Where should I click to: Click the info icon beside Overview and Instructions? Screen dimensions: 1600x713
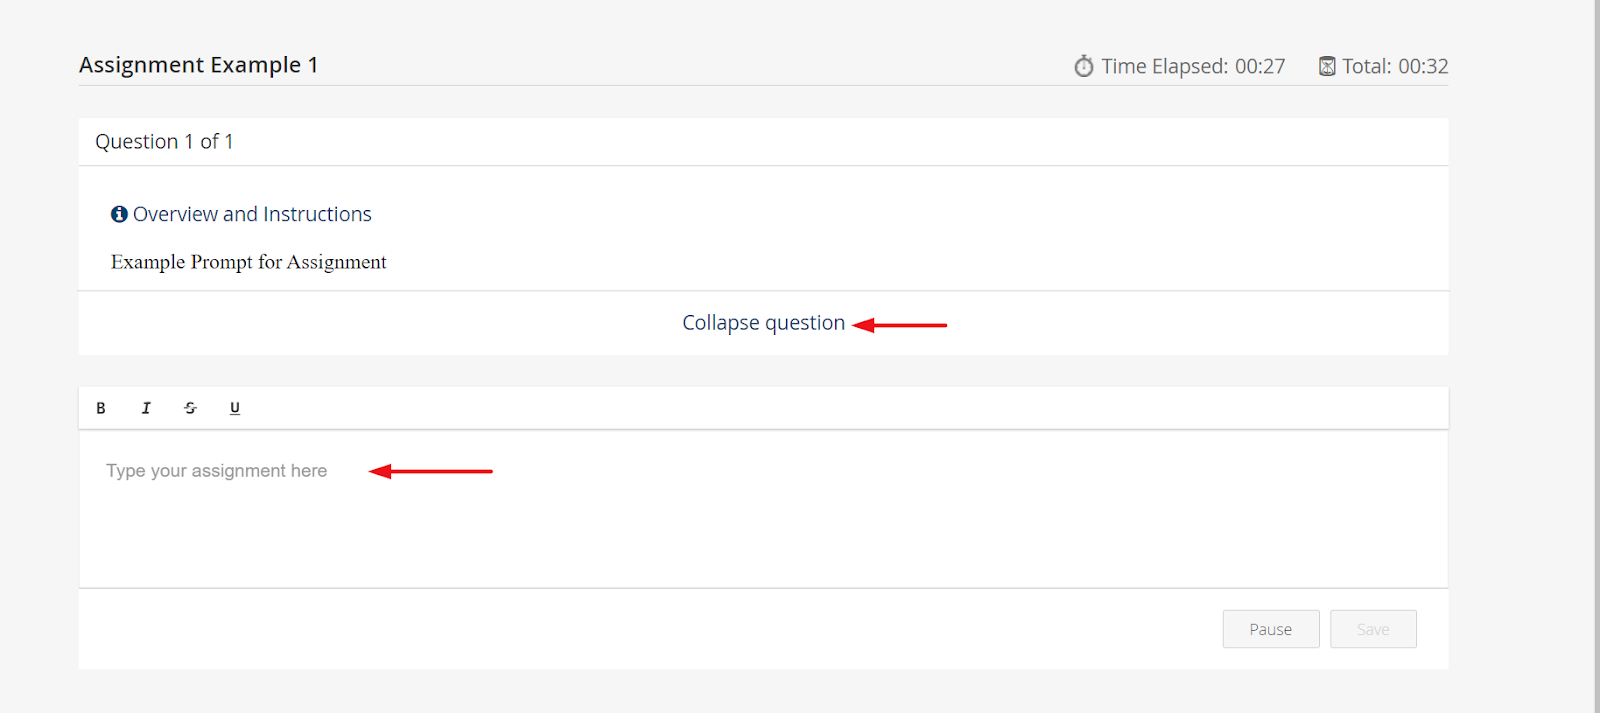point(119,214)
